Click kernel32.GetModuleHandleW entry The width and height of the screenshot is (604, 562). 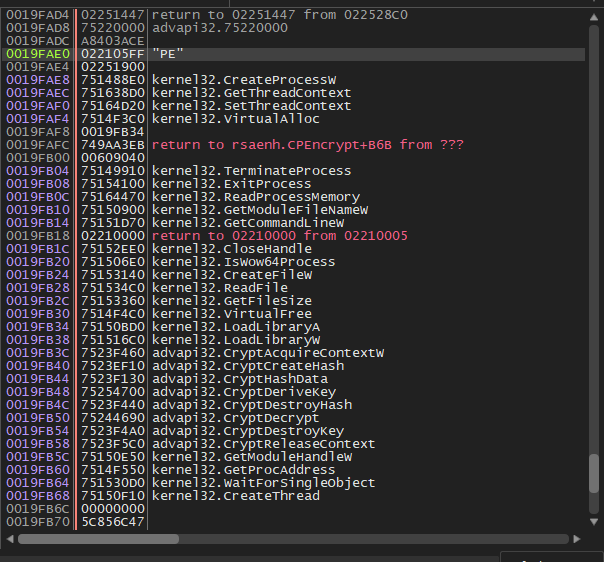click(x=252, y=457)
